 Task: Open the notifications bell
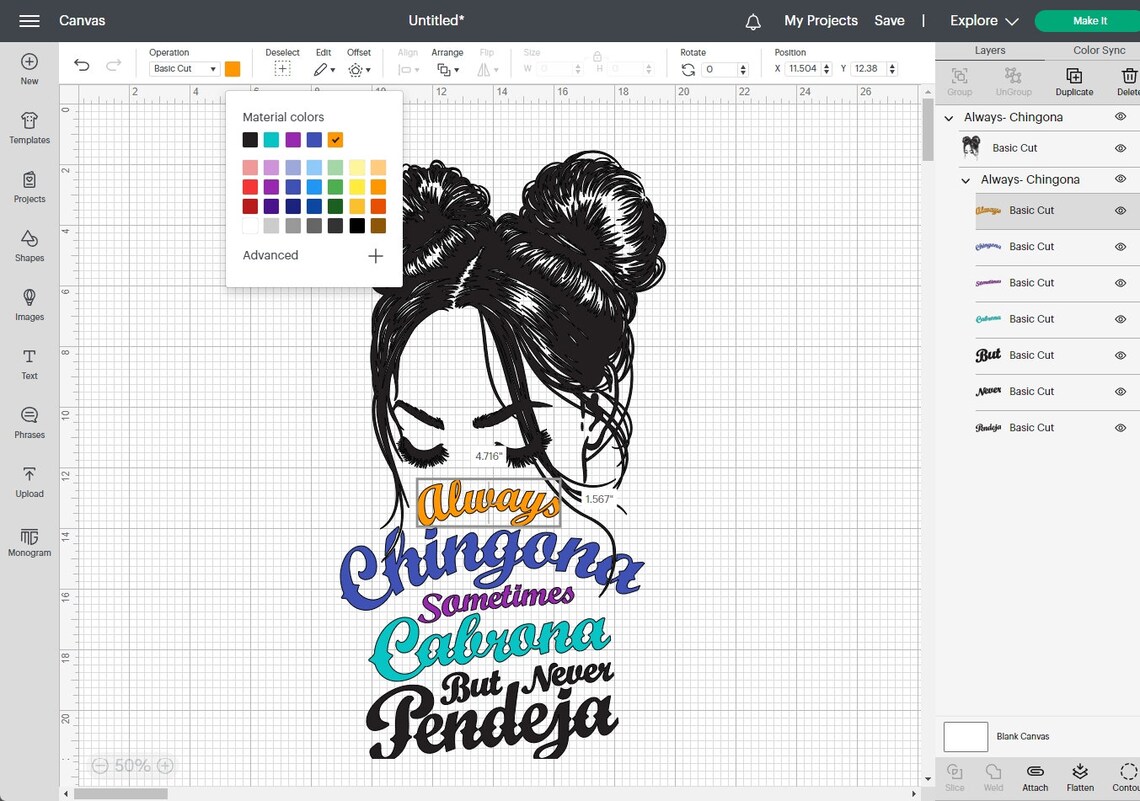752,20
